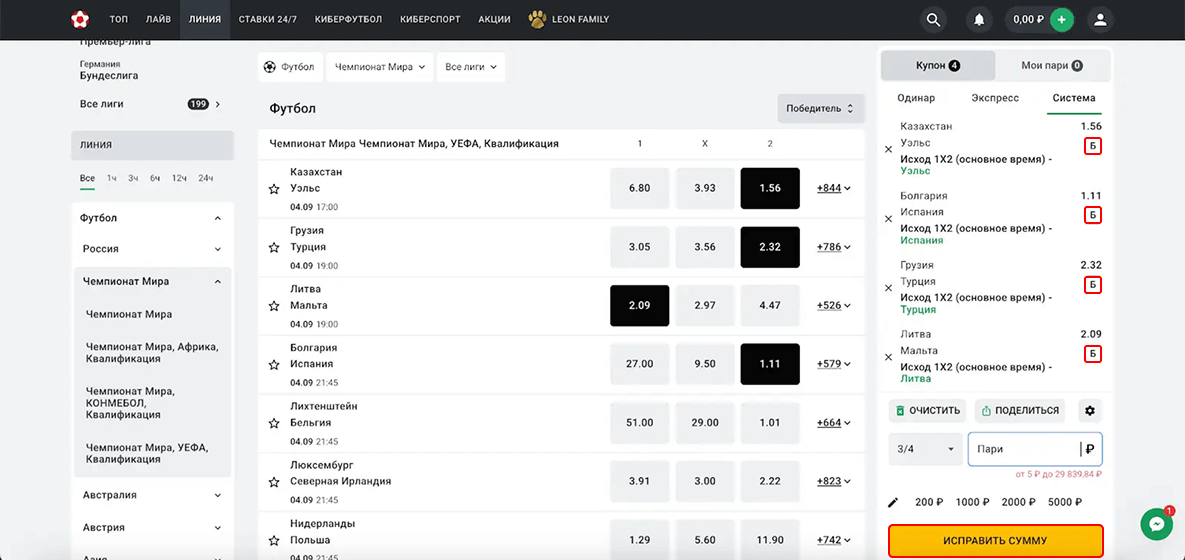Click the green plus deposit button
The height and width of the screenshot is (560, 1185).
(1061, 20)
